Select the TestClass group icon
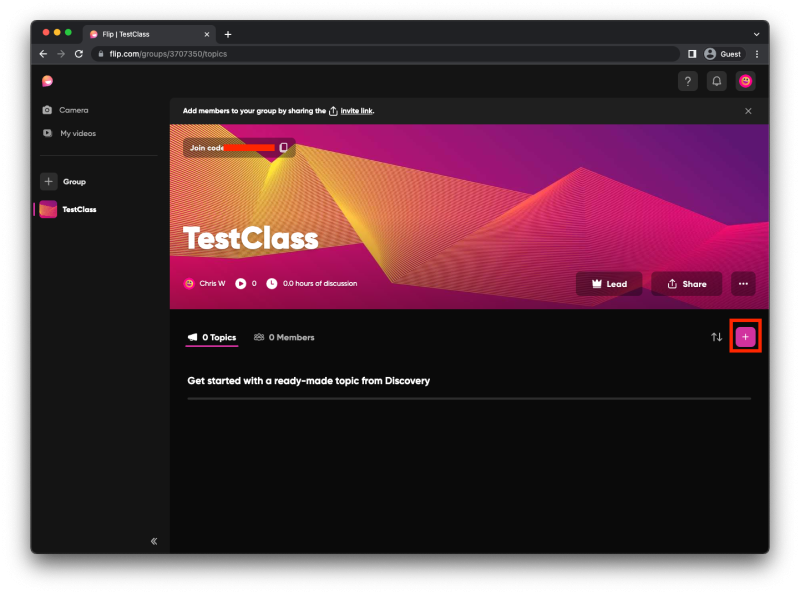 [x=48, y=209]
